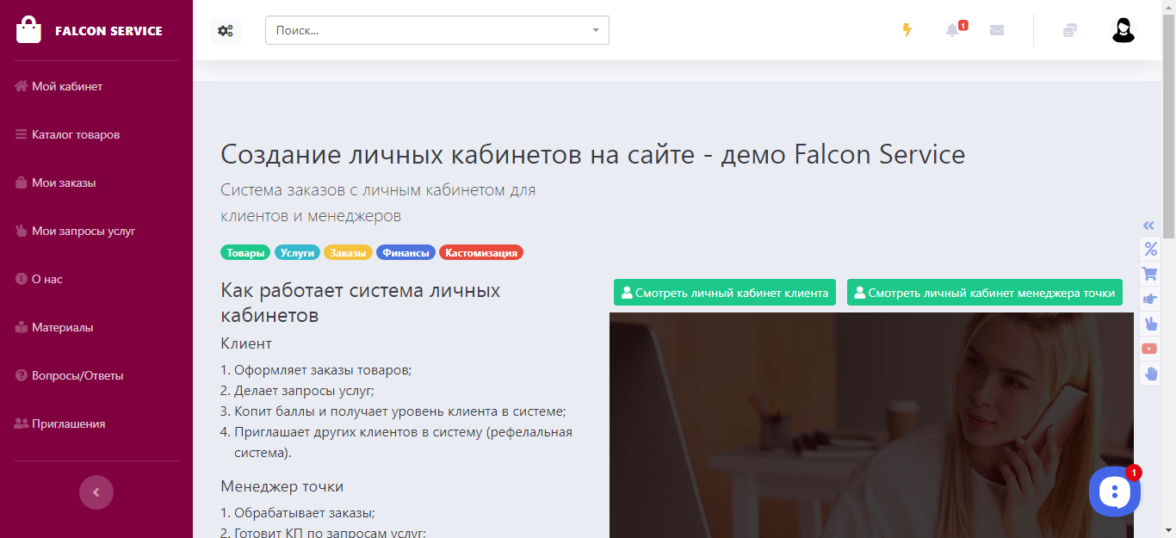1176x538 pixels.
Task: Open the notifications bell
Action: coord(952,30)
